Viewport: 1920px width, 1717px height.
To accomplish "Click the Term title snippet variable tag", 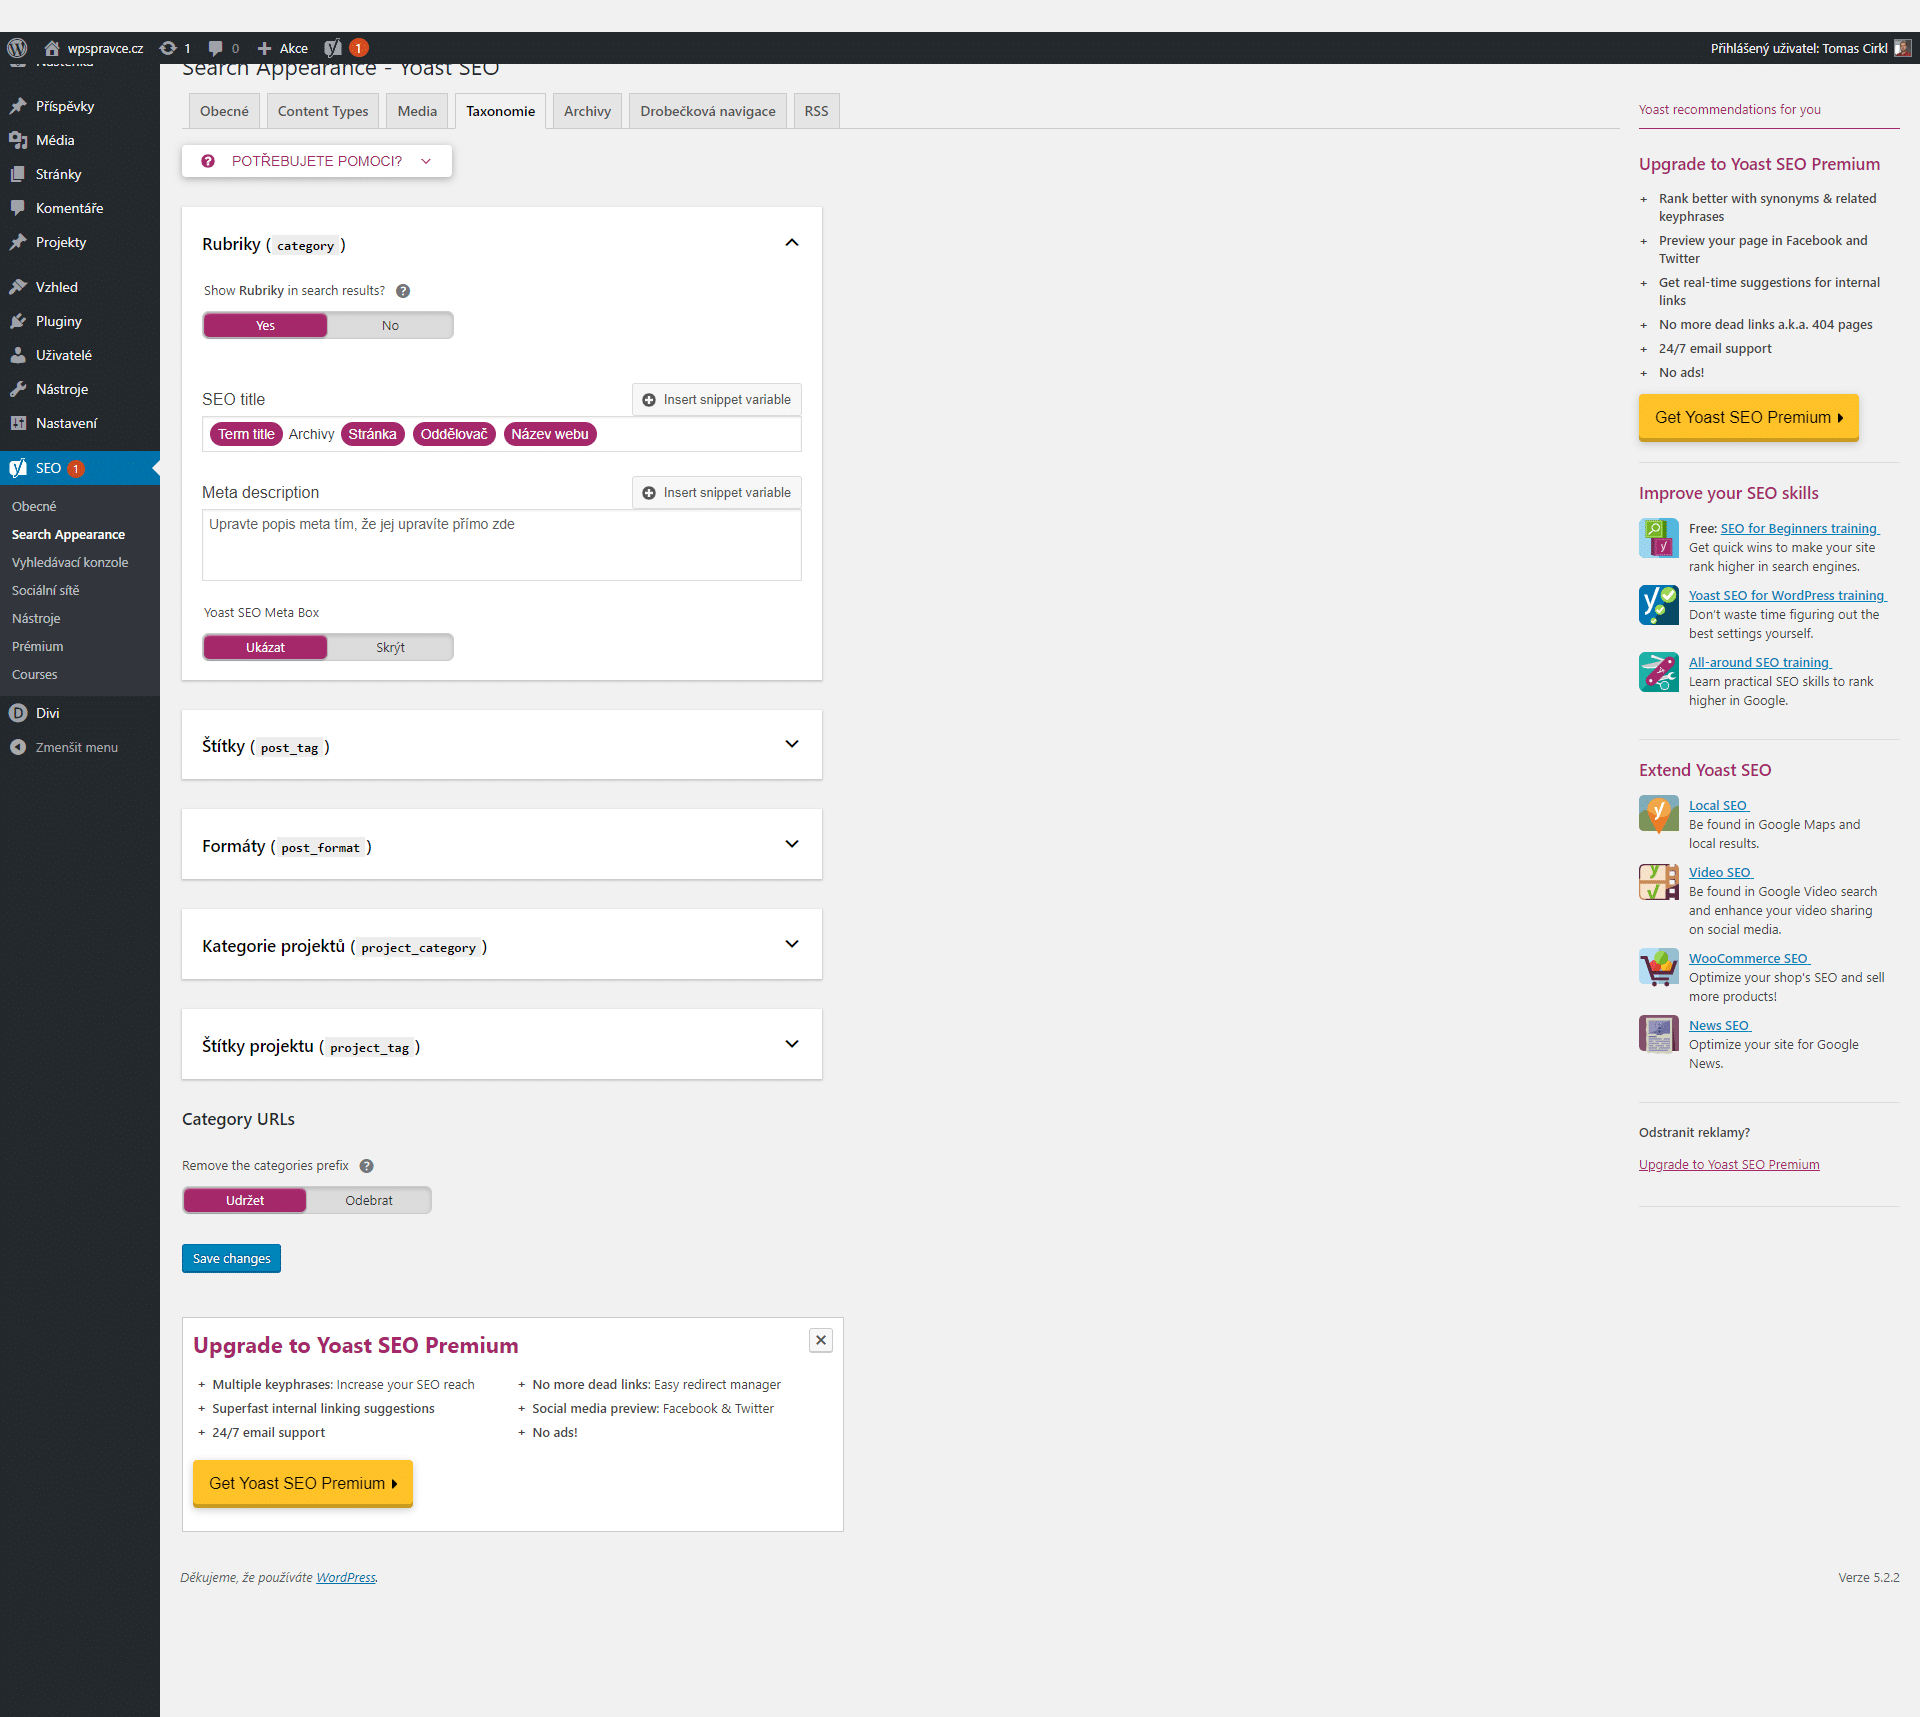I will click(246, 435).
